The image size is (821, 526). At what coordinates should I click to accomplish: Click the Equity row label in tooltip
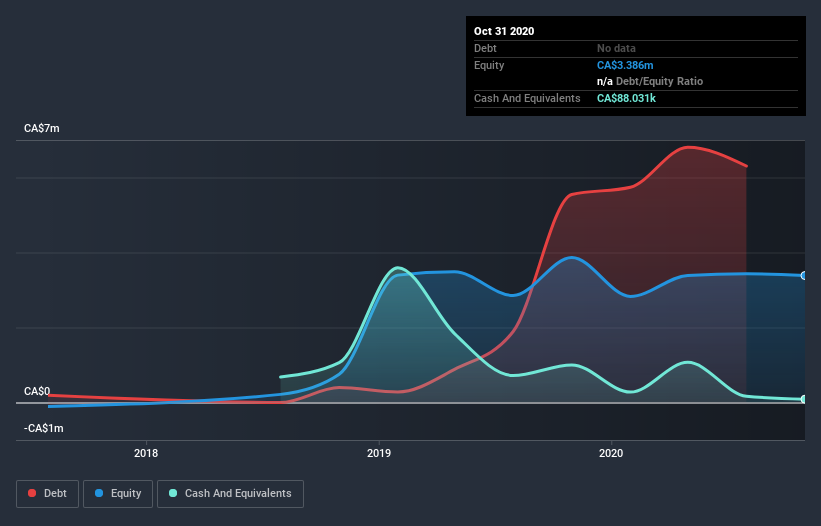pyautogui.click(x=489, y=65)
